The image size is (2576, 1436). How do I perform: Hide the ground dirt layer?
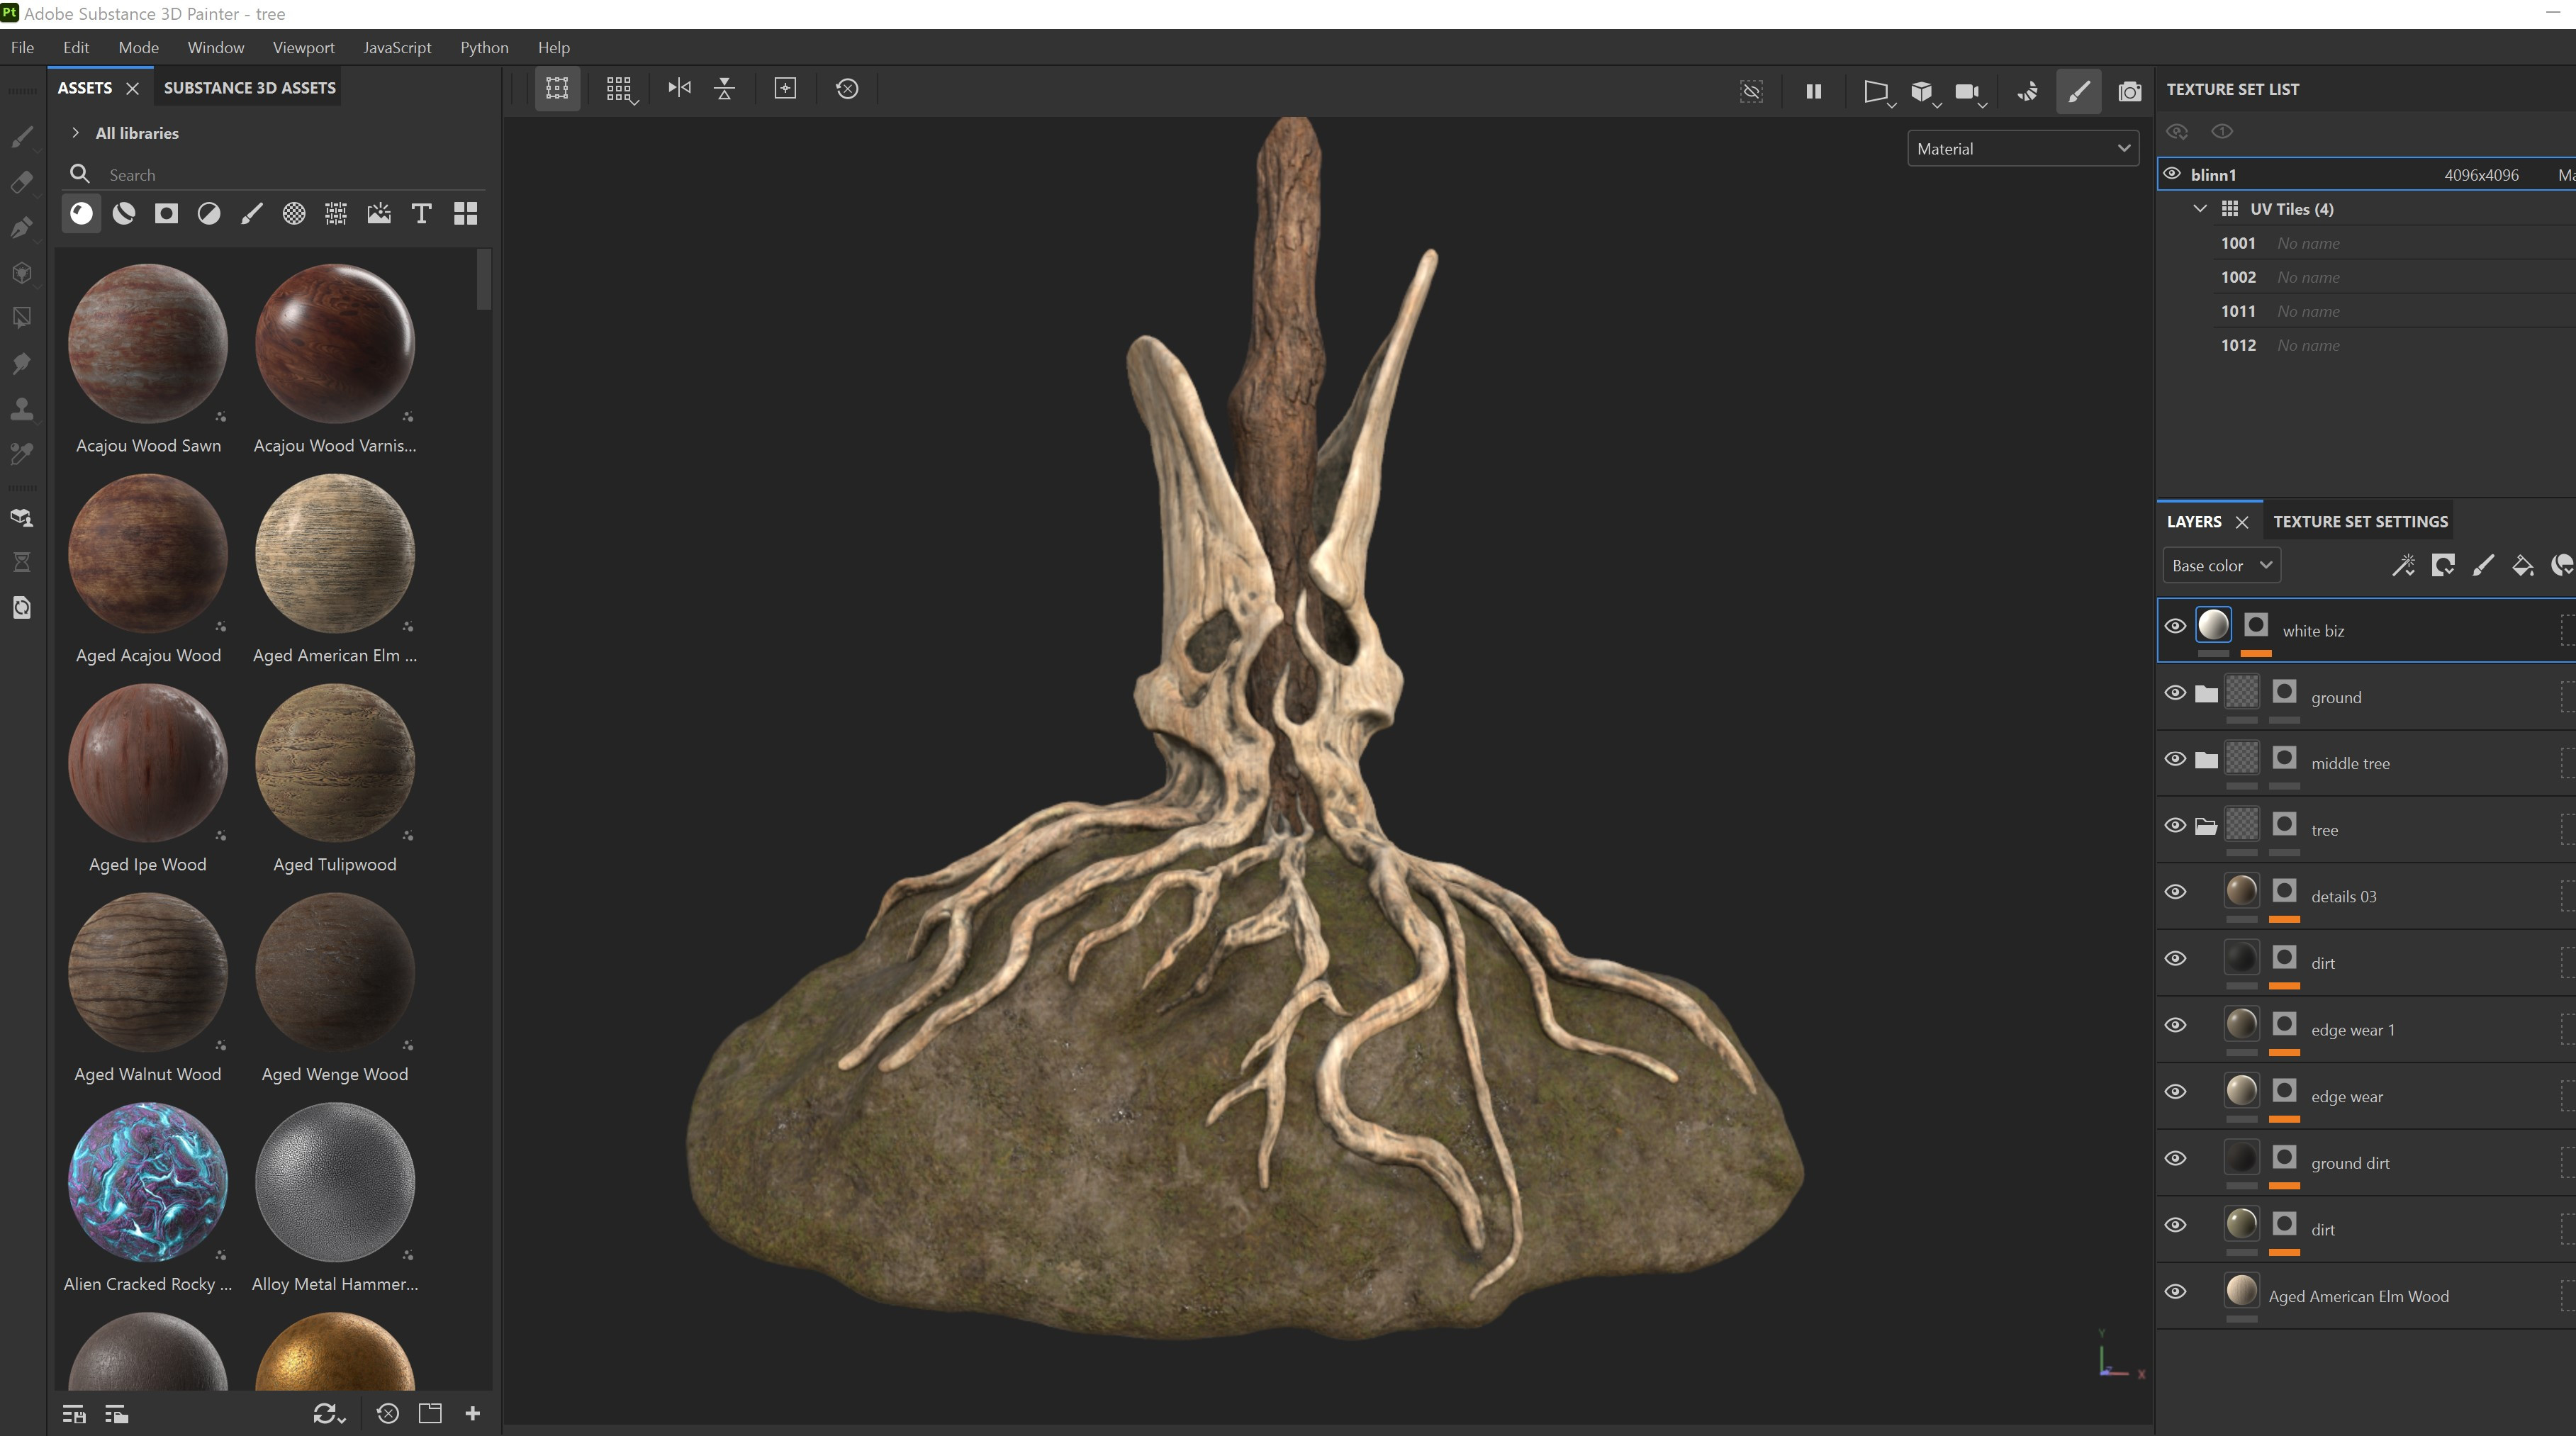[x=2175, y=1159]
